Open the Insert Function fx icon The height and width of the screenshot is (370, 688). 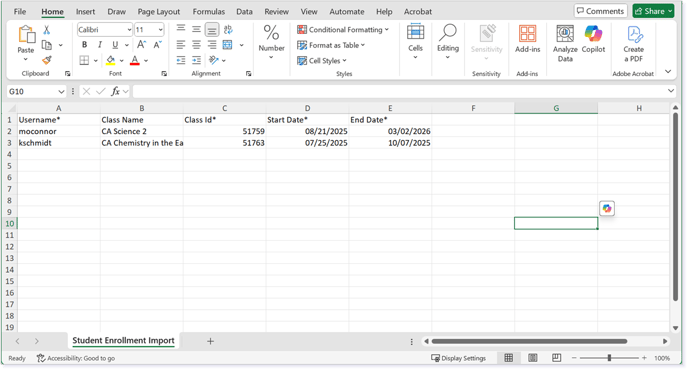click(x=115, y=91)
